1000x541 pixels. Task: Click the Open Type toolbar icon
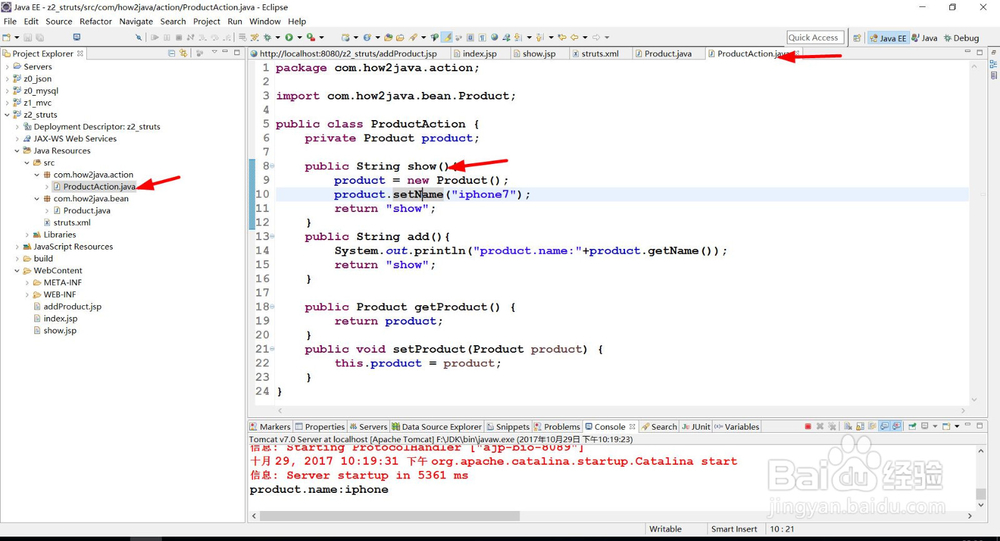click(x=388, y=37)
